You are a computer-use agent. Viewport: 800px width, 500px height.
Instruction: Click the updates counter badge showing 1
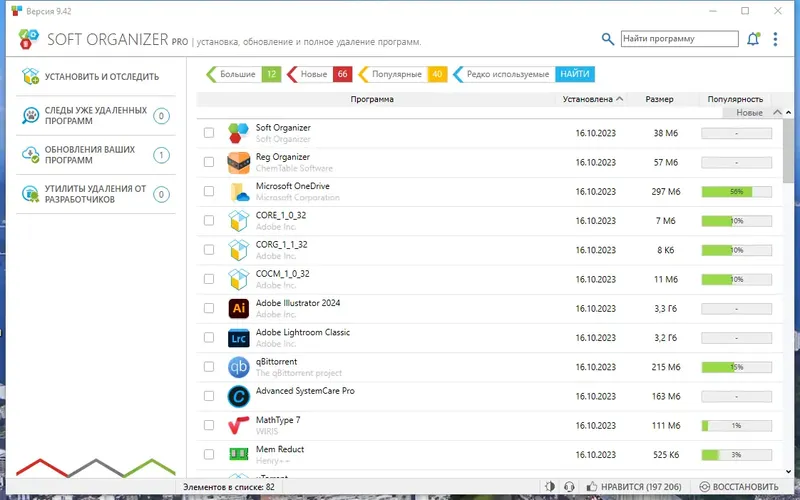(x=161, y=155)
